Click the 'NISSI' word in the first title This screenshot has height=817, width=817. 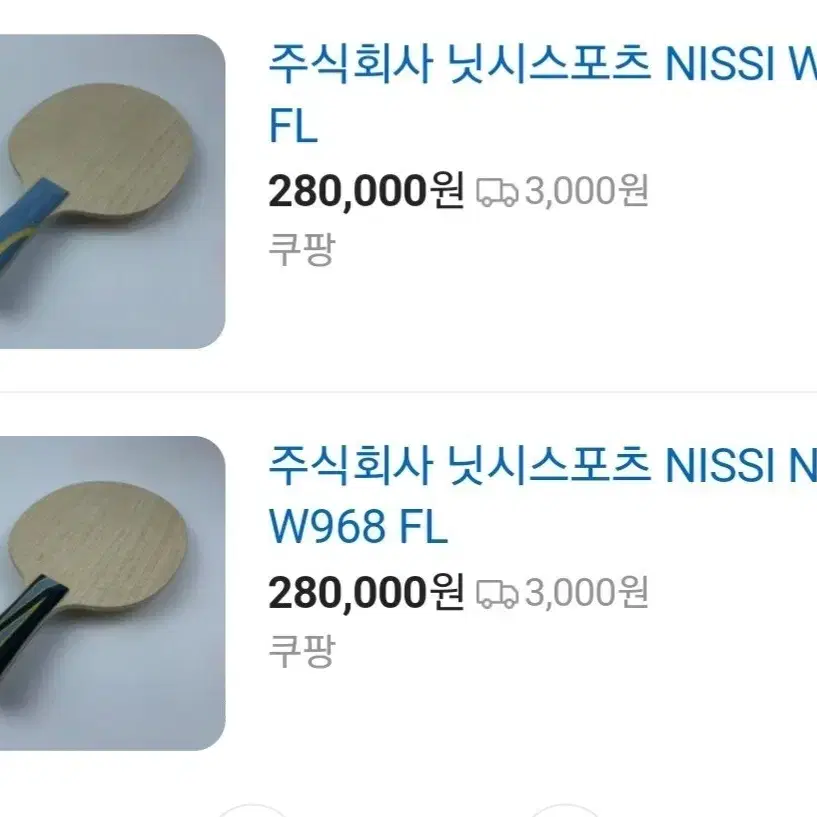pyautogui.click(x=720, y=65)
